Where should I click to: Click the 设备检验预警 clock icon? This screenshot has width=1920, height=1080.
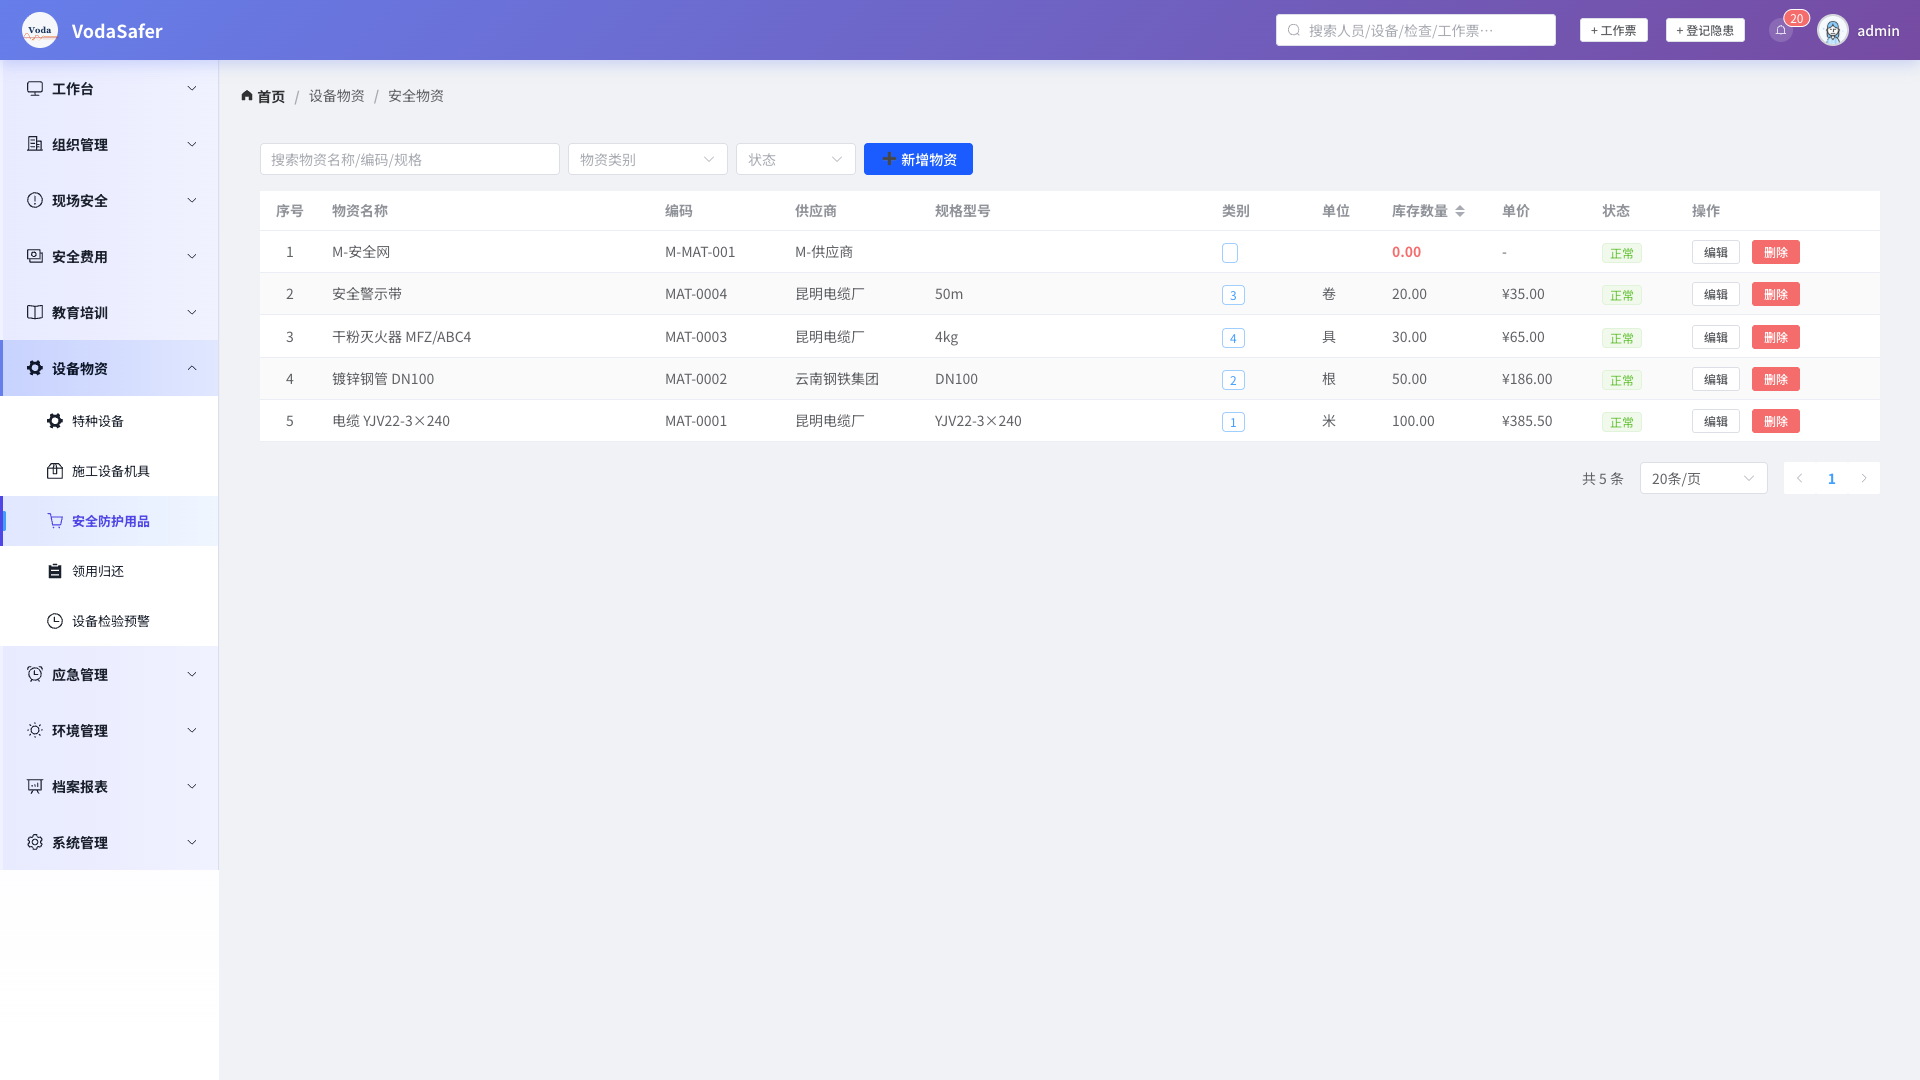point(55,621)
